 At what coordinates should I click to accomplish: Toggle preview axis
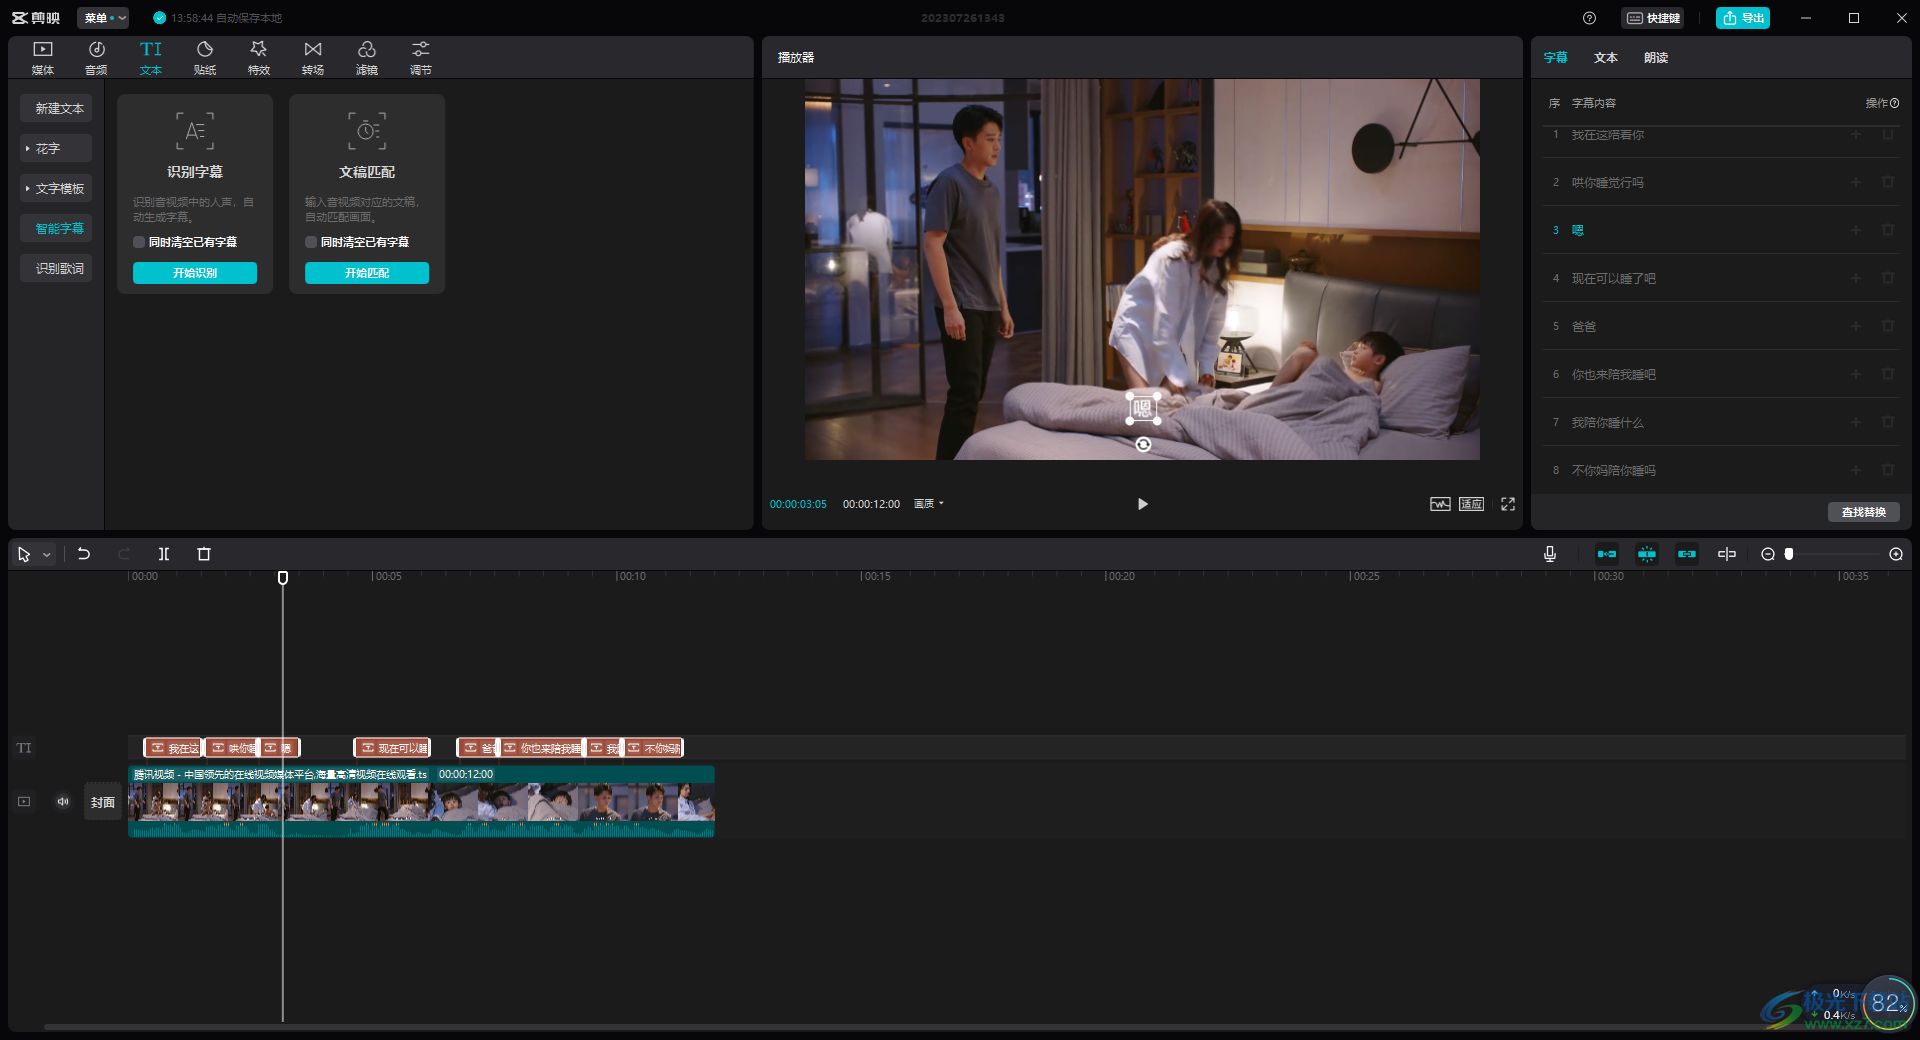[x=1727, y=554]
